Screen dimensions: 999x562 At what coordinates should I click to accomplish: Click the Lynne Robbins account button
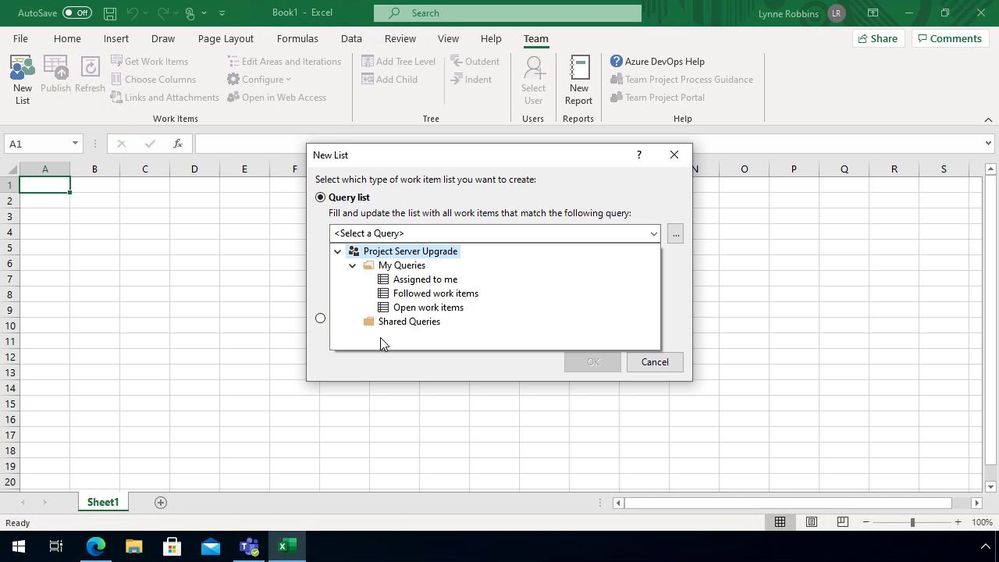801,13
